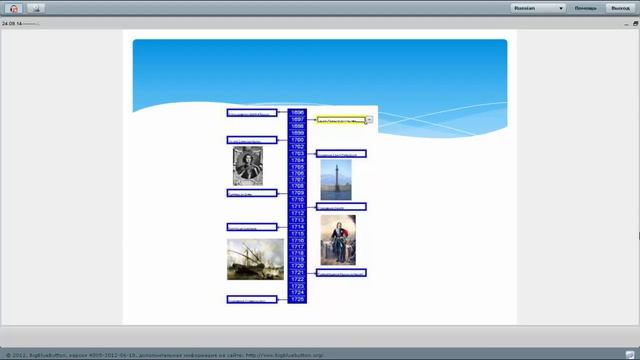Image resolution: width=640 pixels, height=360 pixels.
Task: Click the sailing ship painting
Action: (256, 259)
